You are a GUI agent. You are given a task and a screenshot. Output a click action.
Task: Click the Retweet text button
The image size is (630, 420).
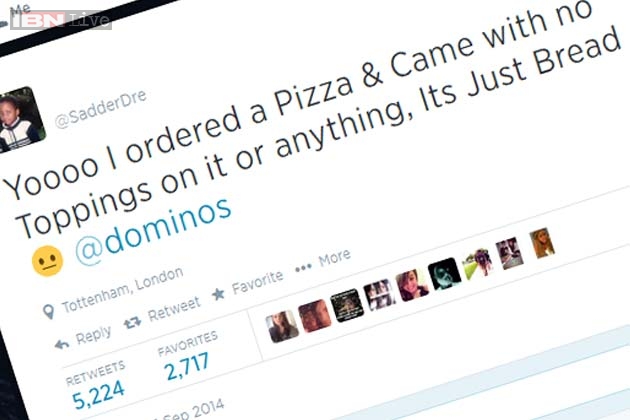click(x=174, y=309)
